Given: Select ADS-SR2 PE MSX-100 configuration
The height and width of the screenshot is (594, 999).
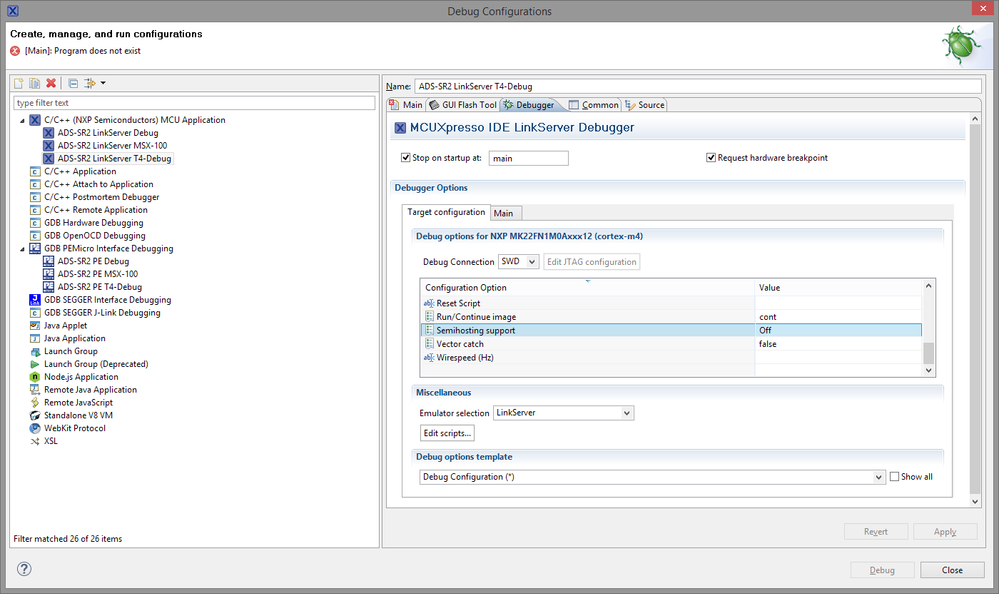Looking at the screenshot, I should [x=97, y=274].
